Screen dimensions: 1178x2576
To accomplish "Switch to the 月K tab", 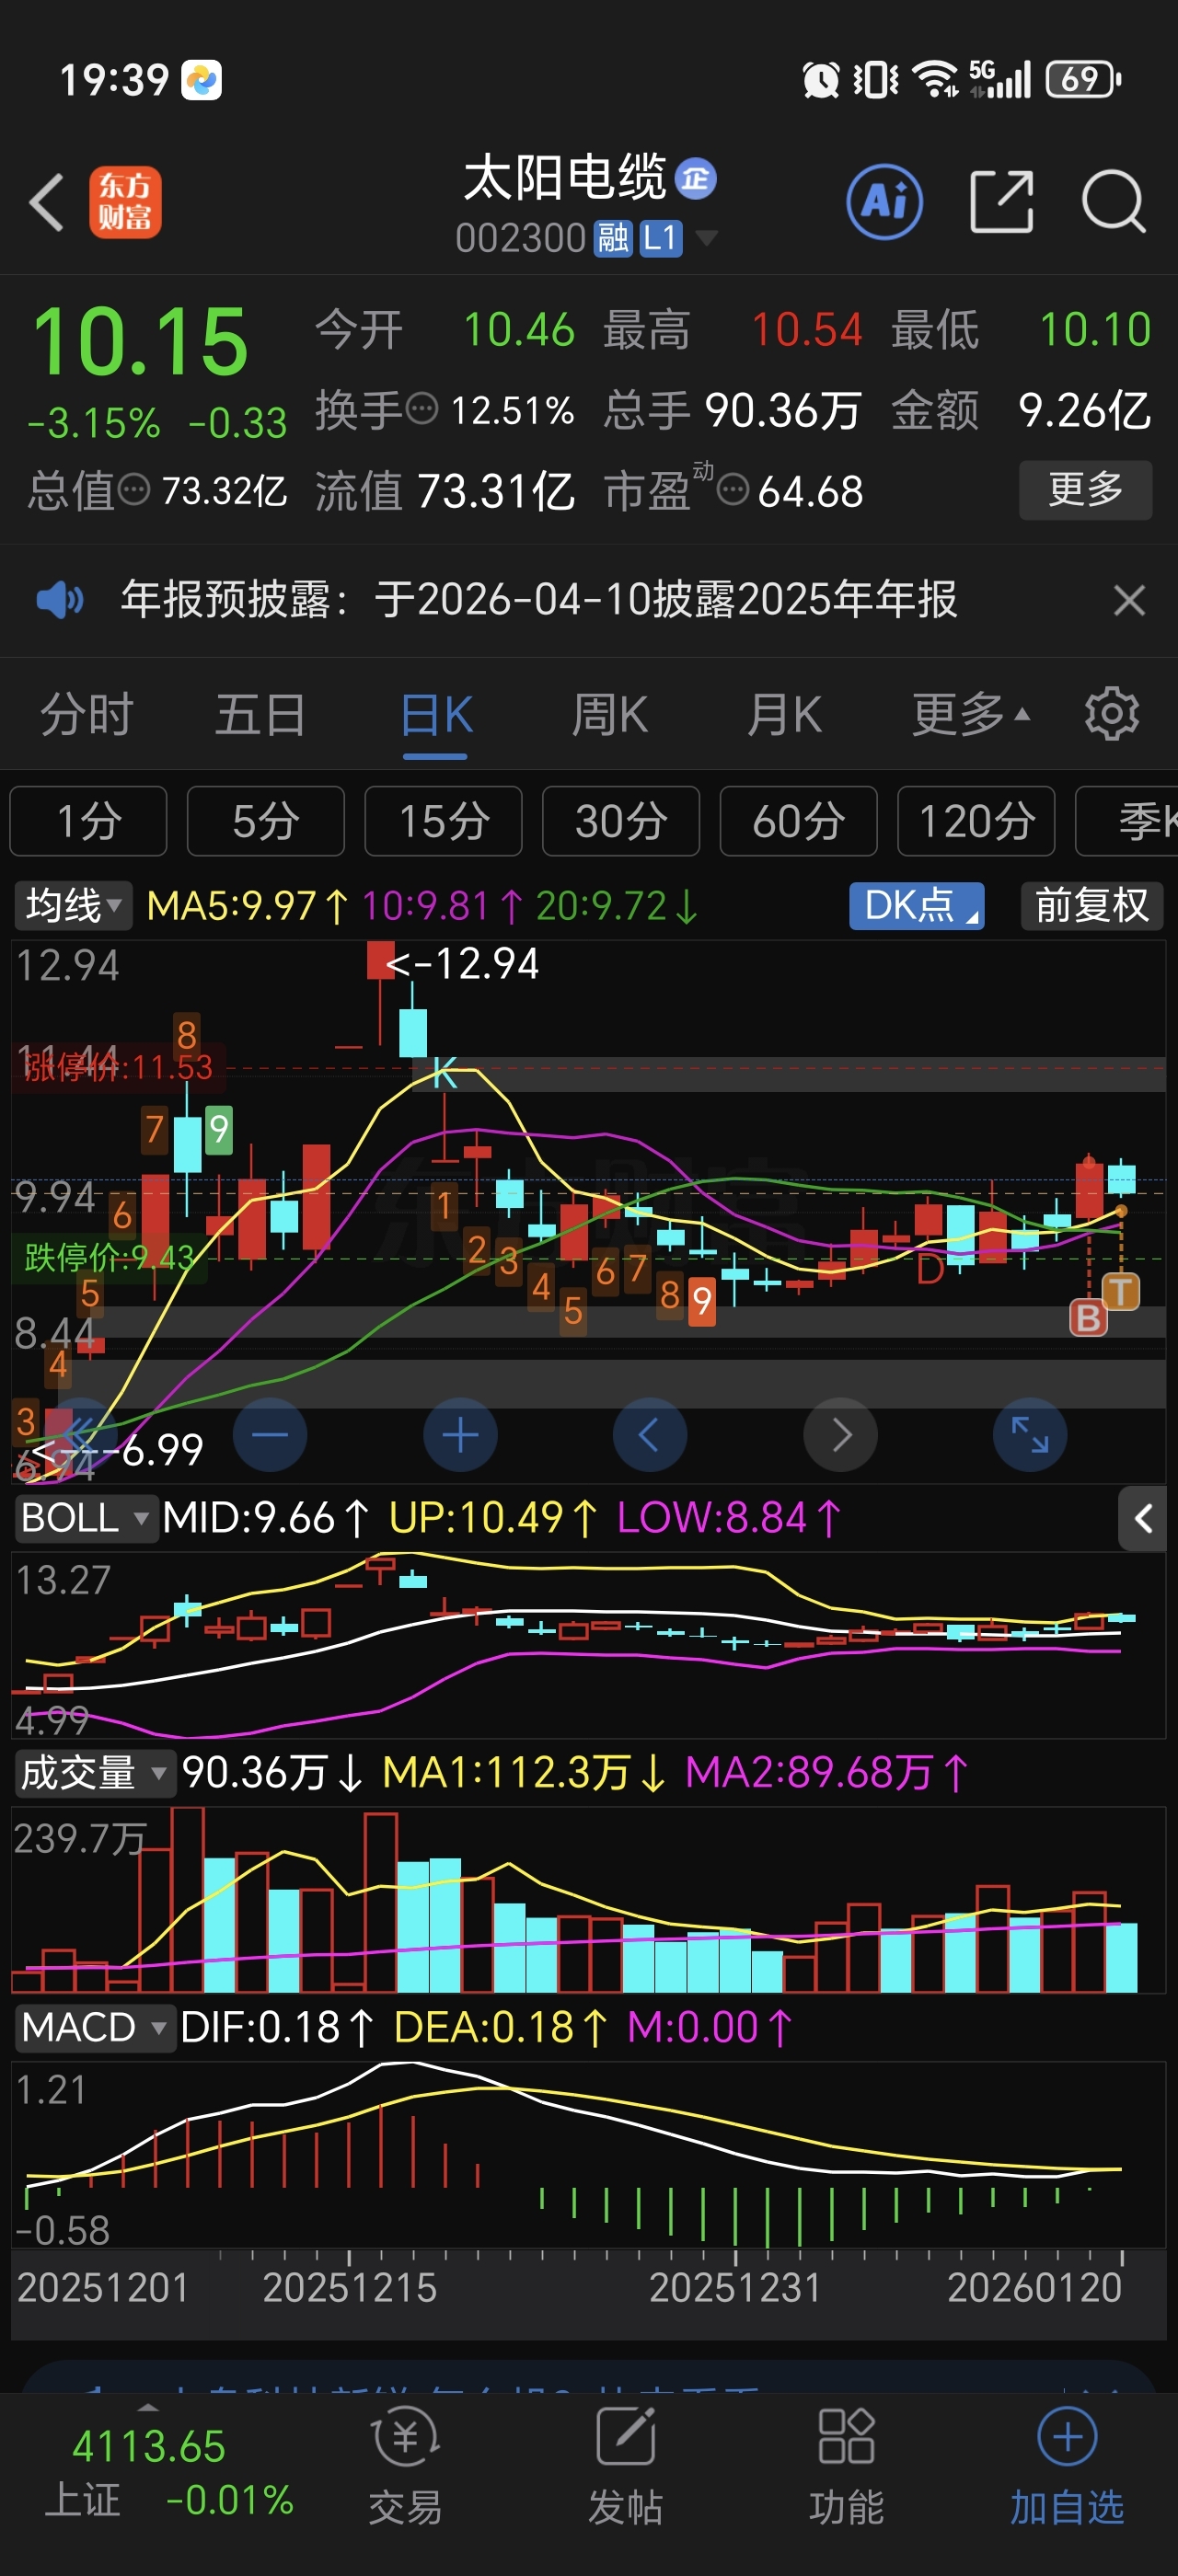I will click(x=784, y=715).
